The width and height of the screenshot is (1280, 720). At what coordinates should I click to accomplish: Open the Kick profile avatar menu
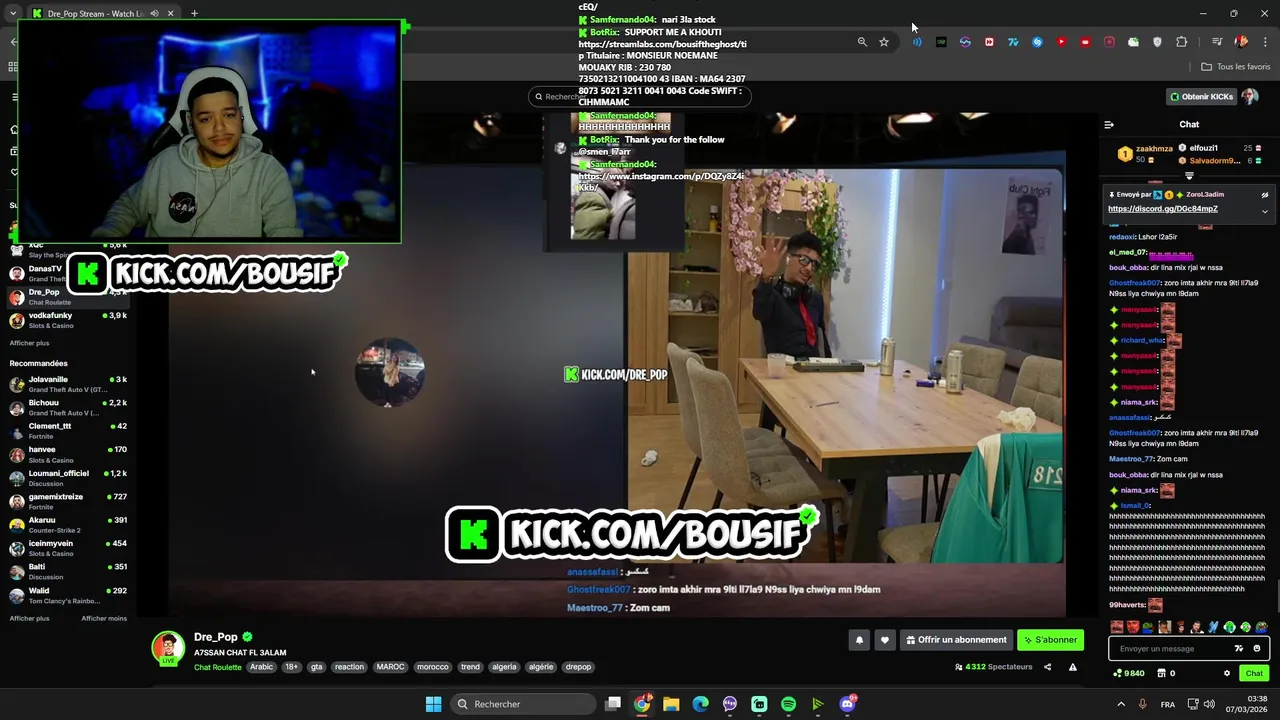tap(1250, 97)
